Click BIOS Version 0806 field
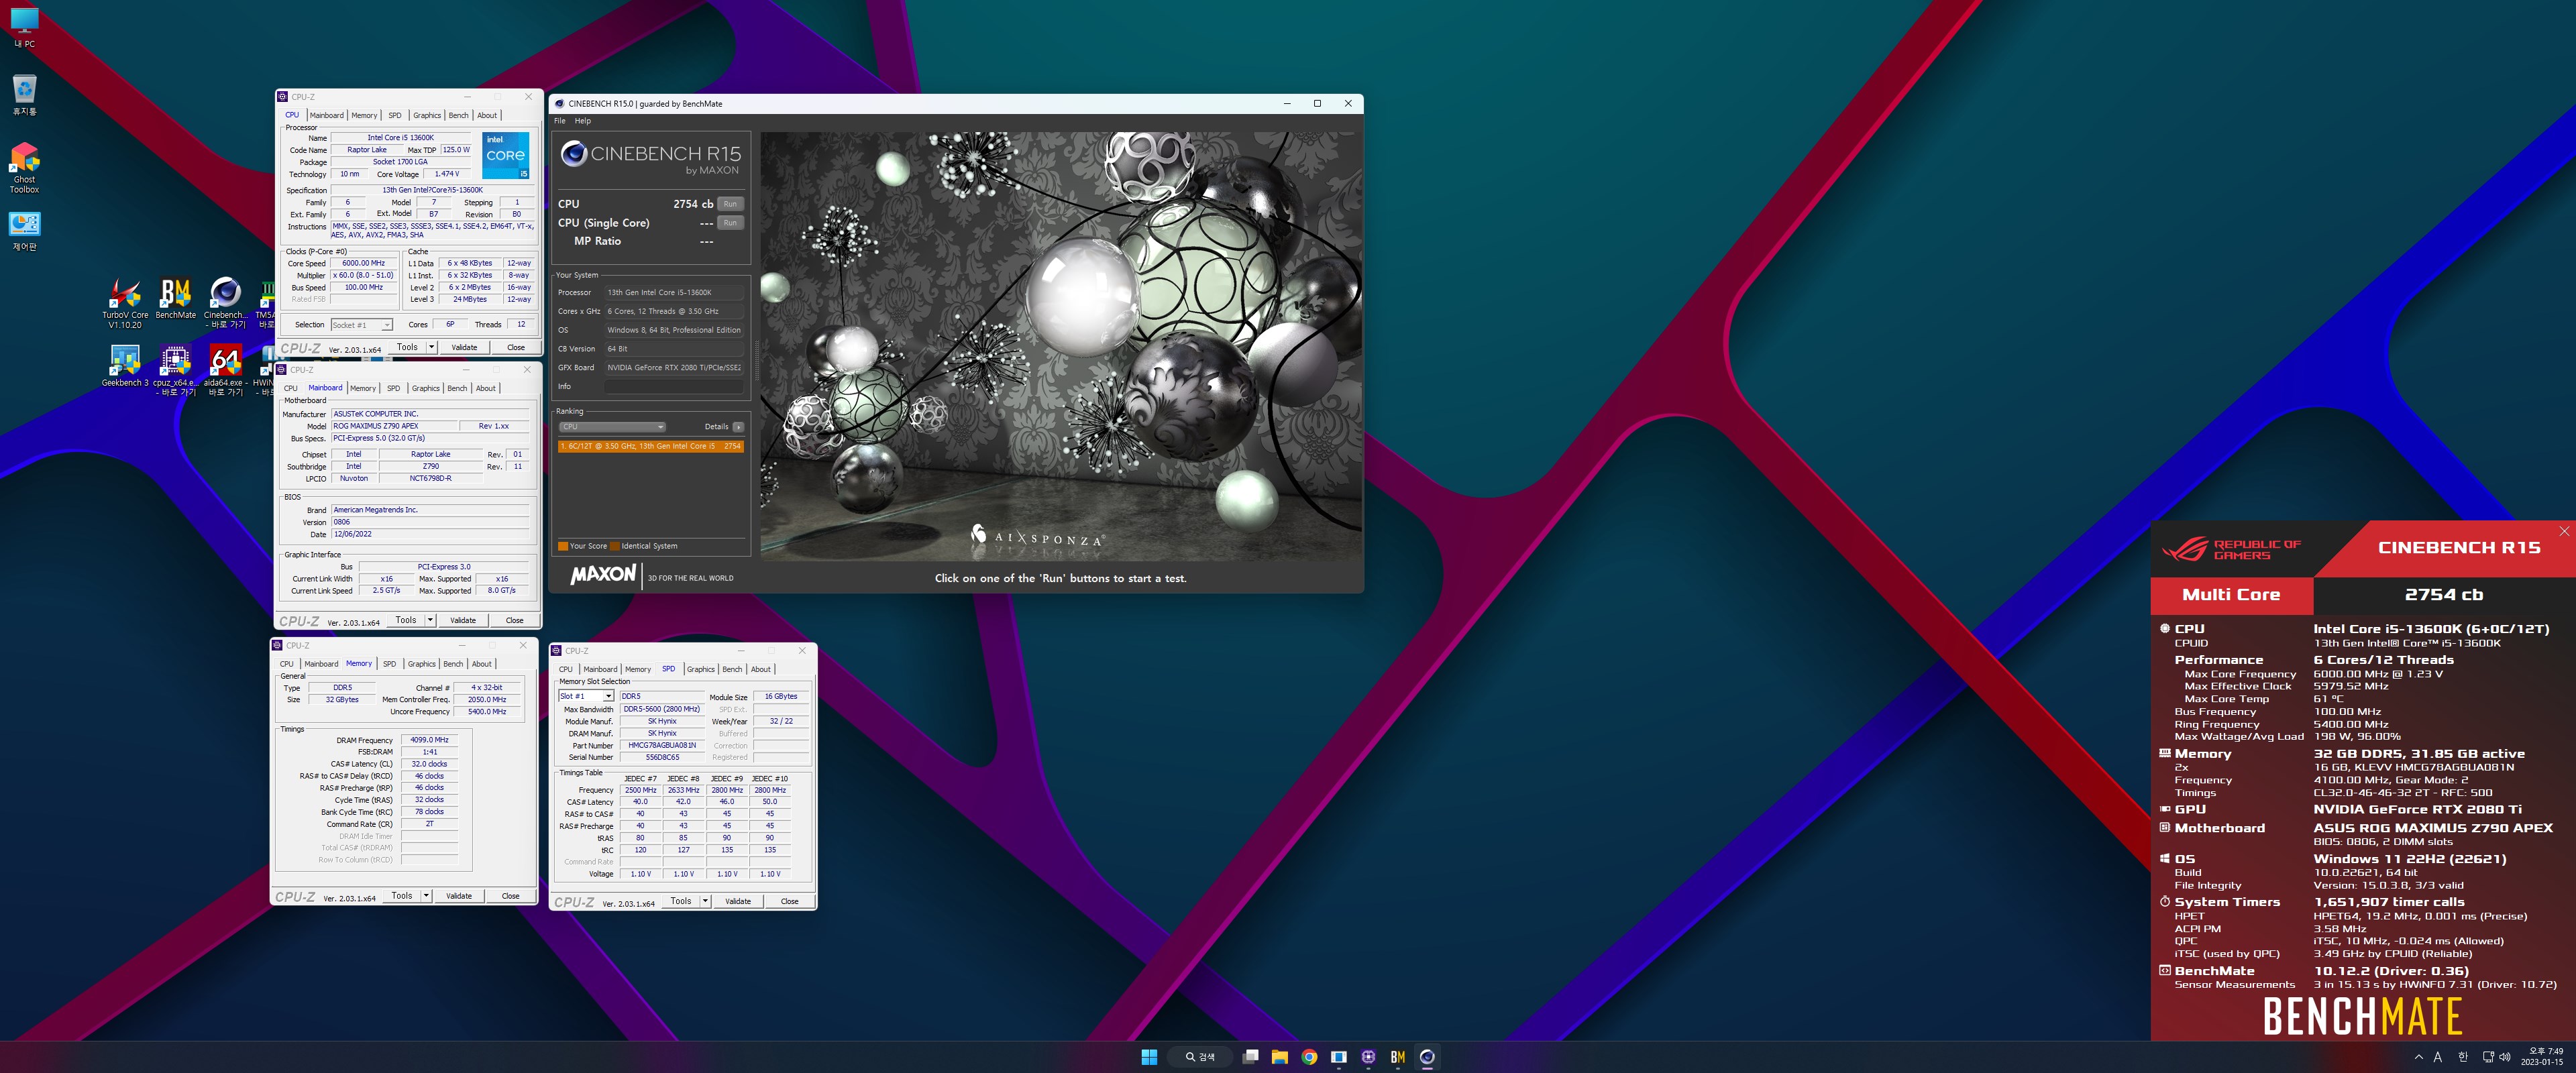Screen dimensions: 2576x1073 pos(430,522)
